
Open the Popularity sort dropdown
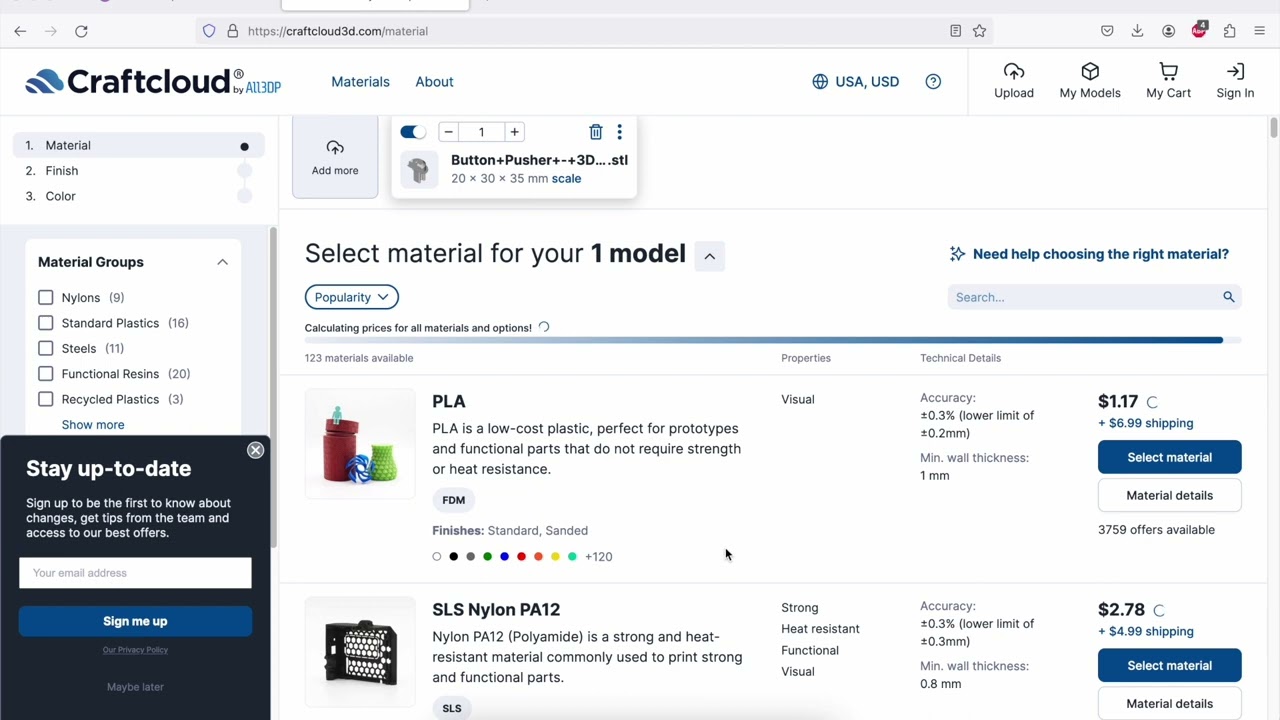tap(352, 297)
